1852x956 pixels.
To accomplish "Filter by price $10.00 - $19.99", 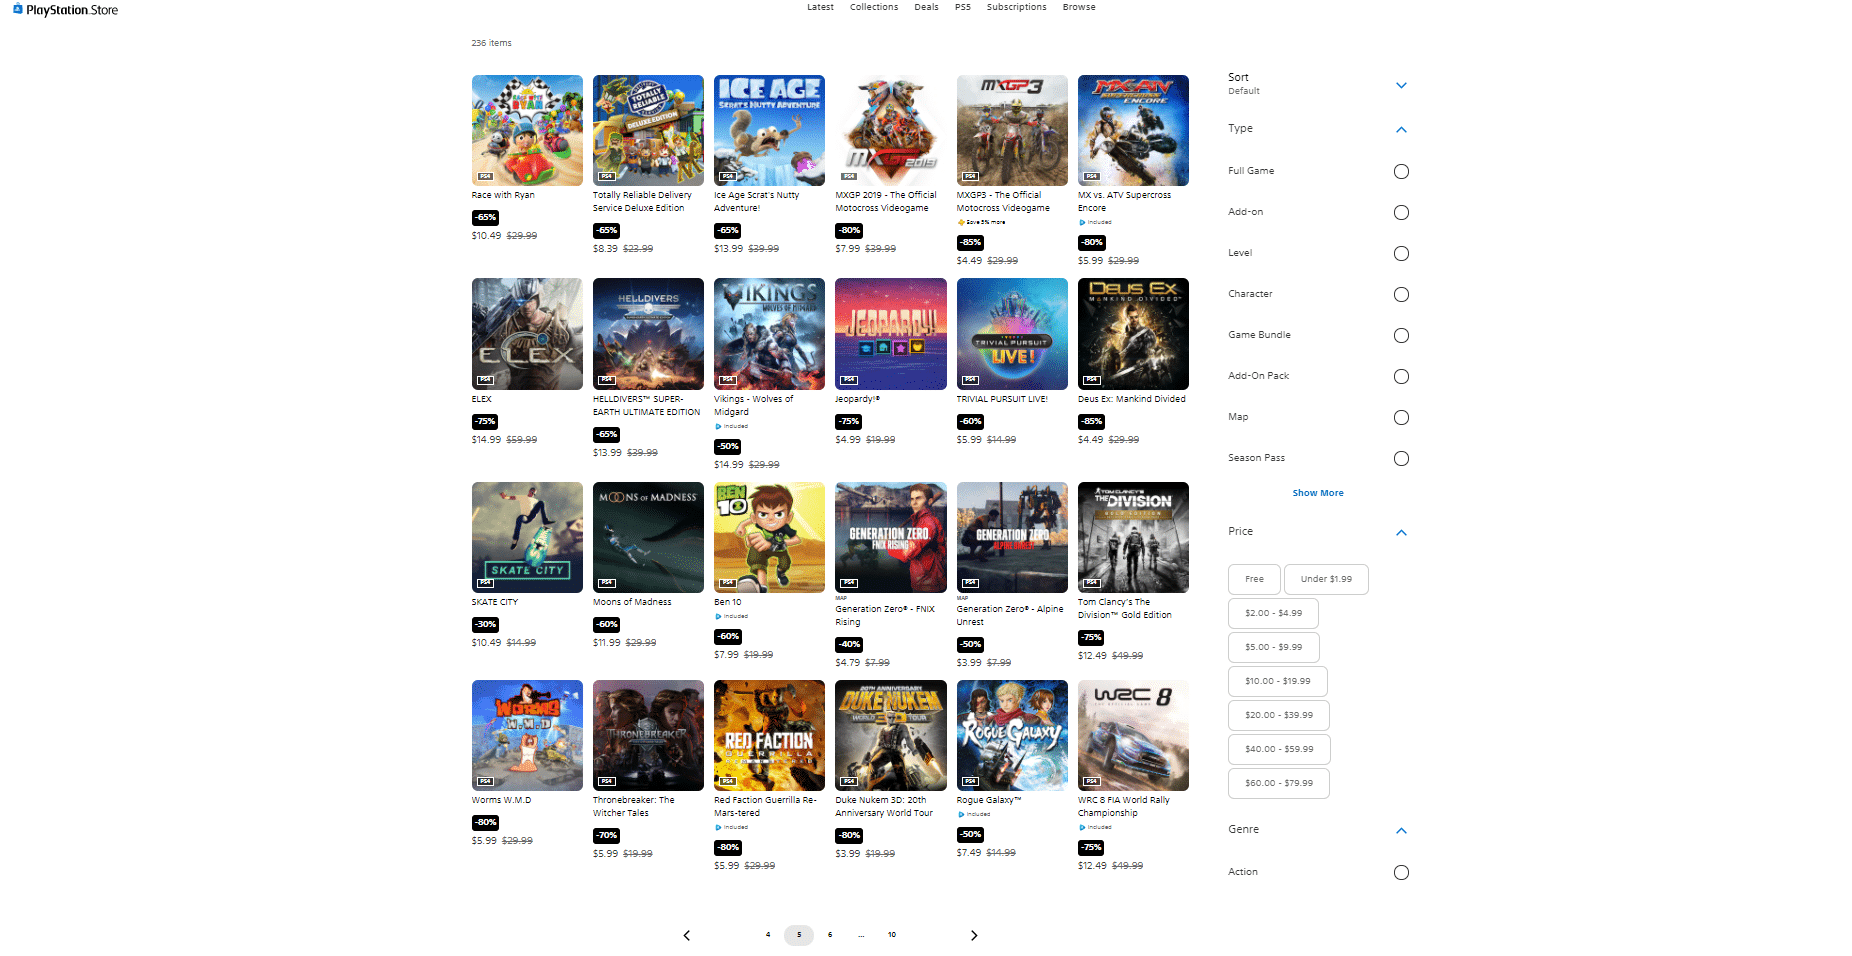I will coord(1277,681).
